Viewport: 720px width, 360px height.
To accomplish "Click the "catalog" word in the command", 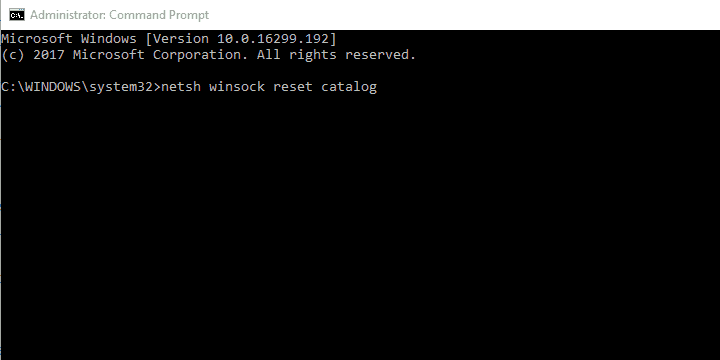I will [x=349, y=87].
